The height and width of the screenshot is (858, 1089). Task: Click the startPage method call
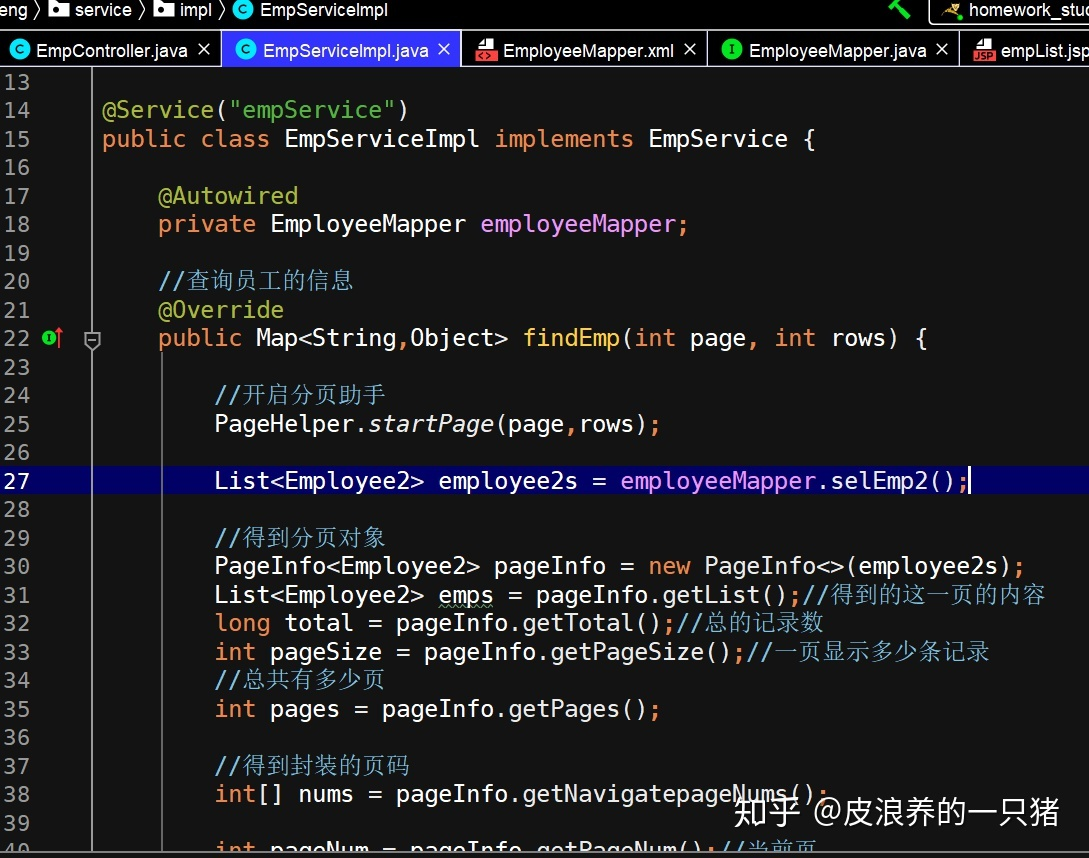coord(431,424)
